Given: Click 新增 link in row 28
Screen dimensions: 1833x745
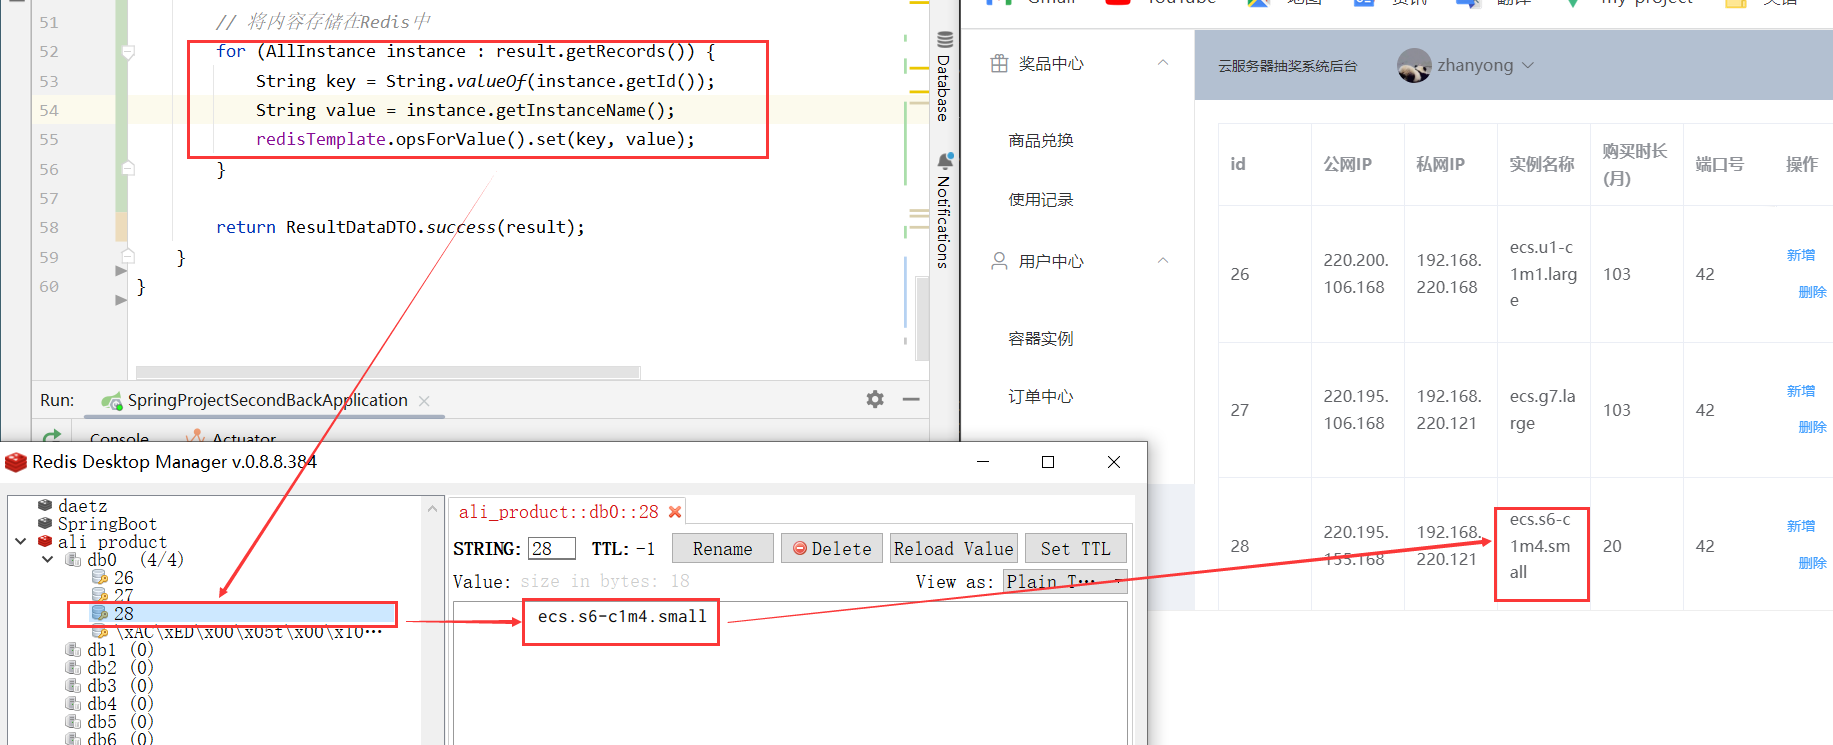Looking at the screenshot, I should point(1801,526).
